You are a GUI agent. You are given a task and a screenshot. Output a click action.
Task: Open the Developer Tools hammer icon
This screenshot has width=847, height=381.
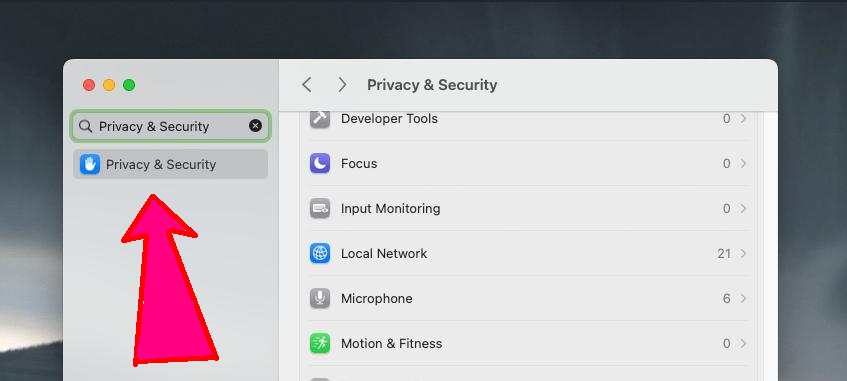pos(320,118)
